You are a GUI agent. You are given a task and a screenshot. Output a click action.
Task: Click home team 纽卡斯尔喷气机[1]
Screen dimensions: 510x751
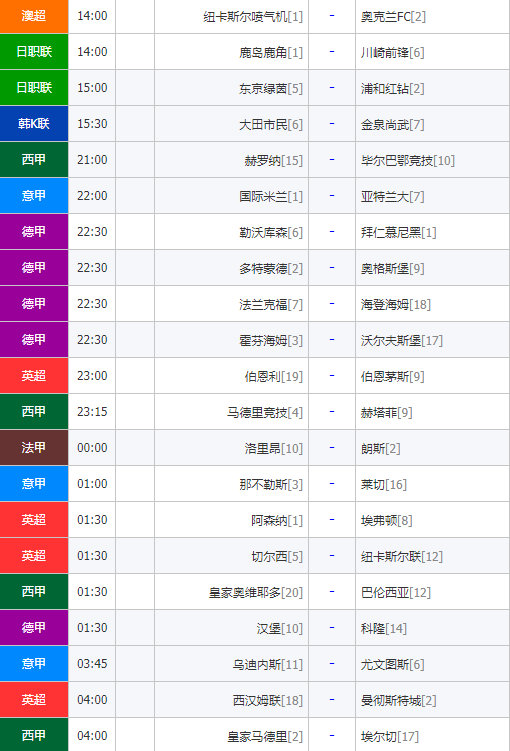click(253, 17)
